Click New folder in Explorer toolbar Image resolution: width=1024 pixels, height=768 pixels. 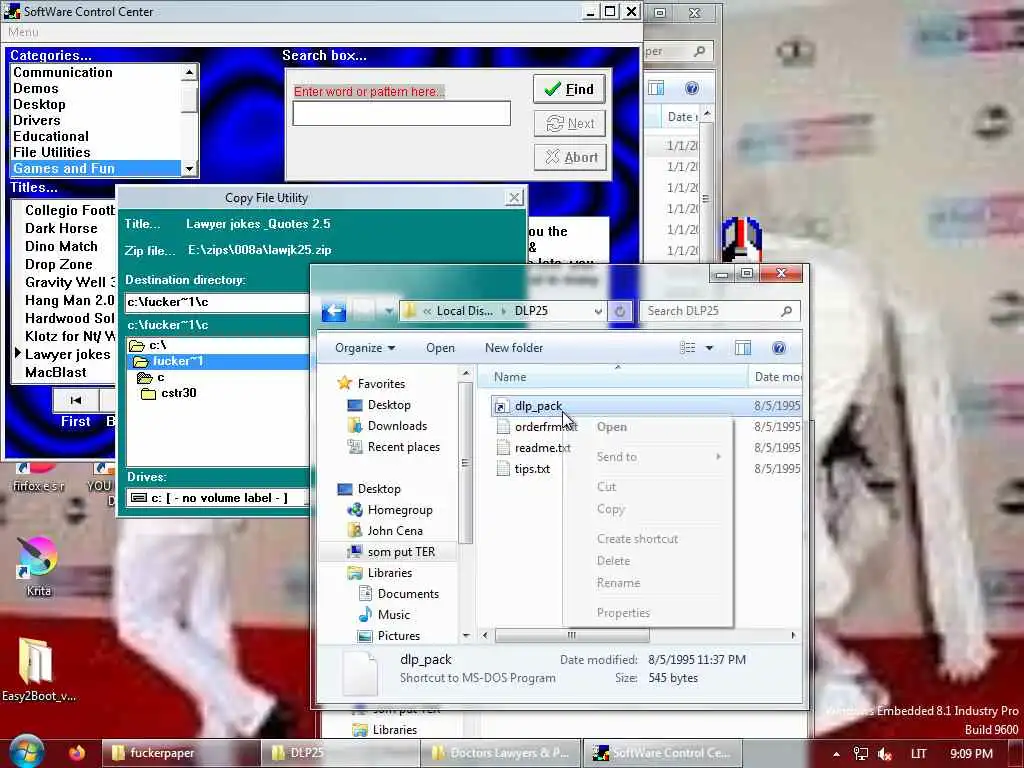514,348
